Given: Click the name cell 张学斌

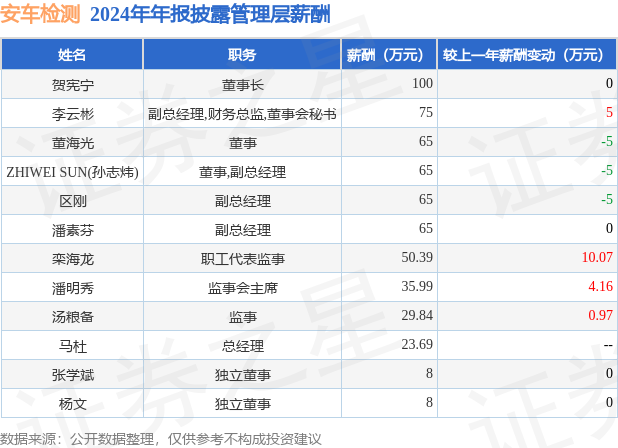Looking at the screenshot, I should point(73,375).
